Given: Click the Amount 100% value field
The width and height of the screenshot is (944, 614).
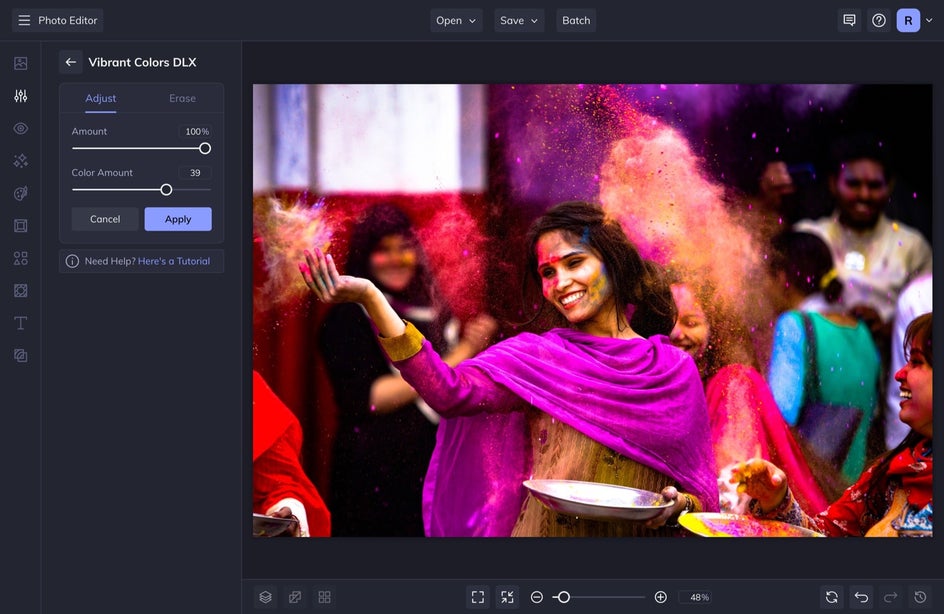Looking at the screenshot, I should (195, 131).
